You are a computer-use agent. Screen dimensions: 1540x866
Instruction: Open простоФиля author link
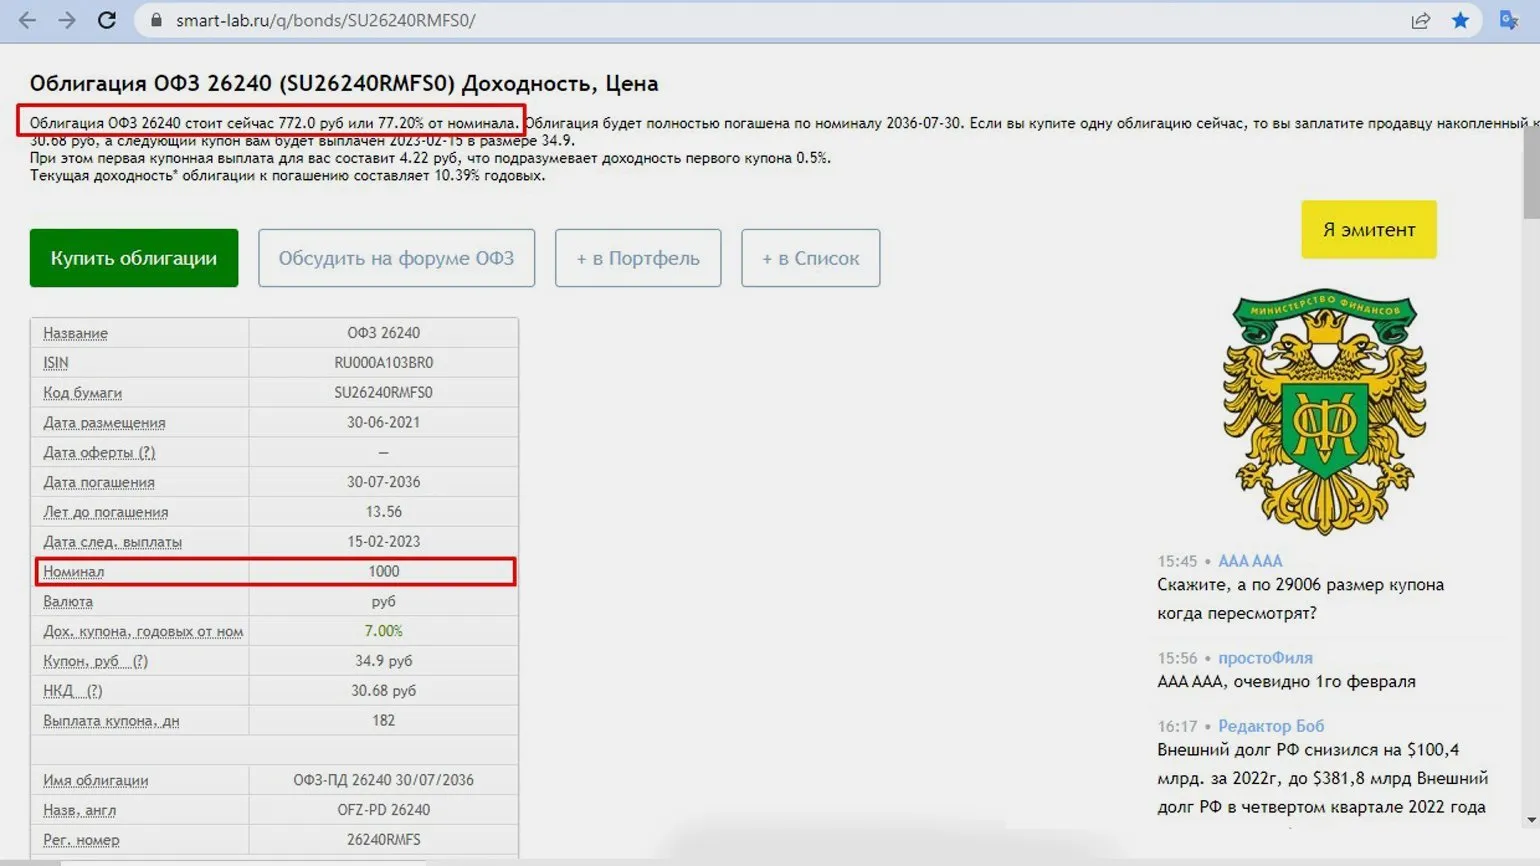pos(1265,658)
